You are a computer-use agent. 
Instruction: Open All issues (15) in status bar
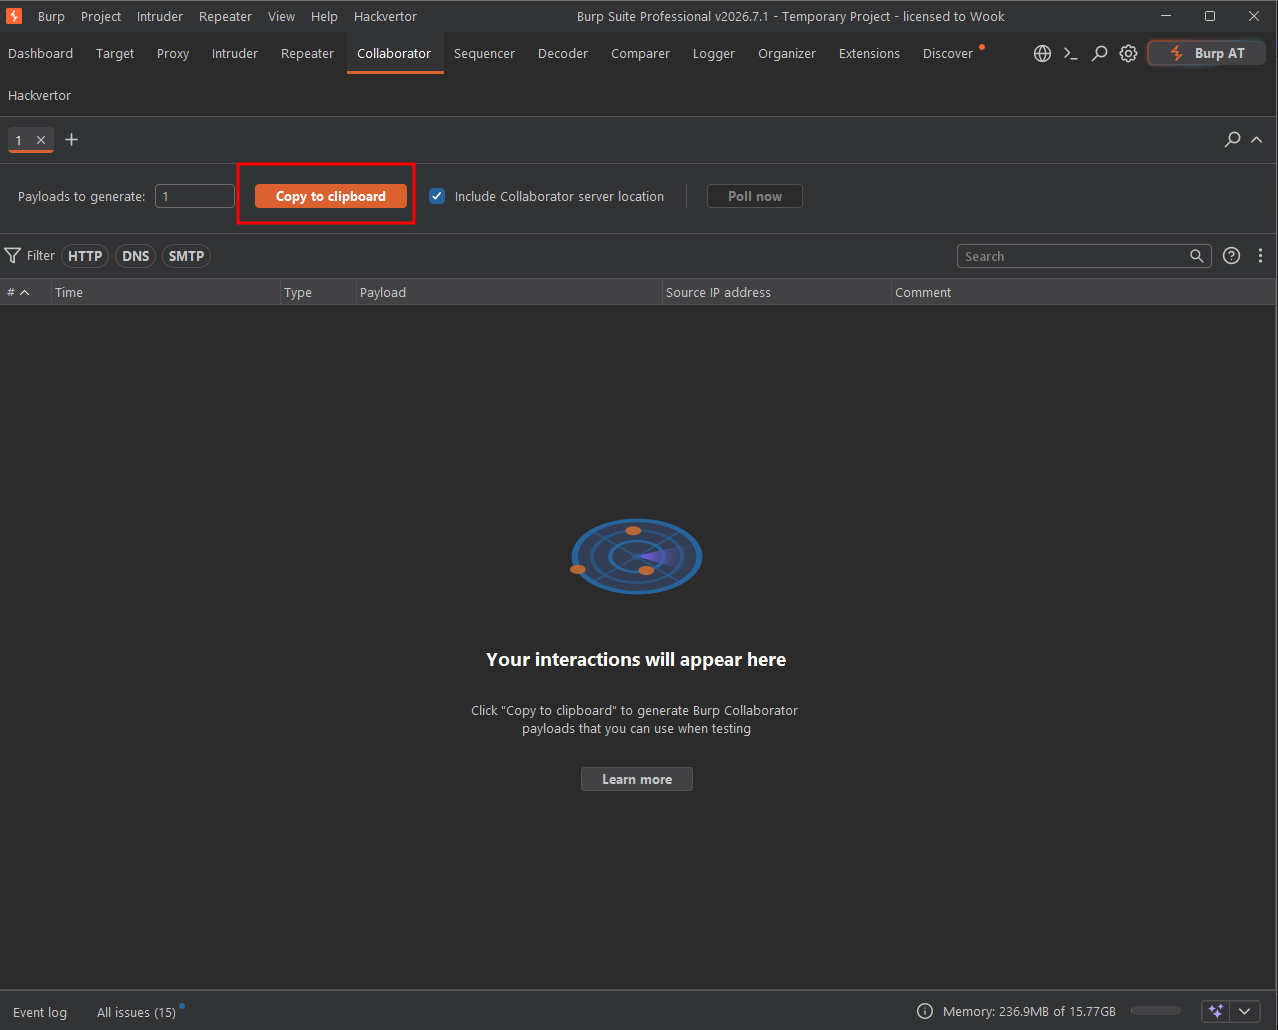137,1012
